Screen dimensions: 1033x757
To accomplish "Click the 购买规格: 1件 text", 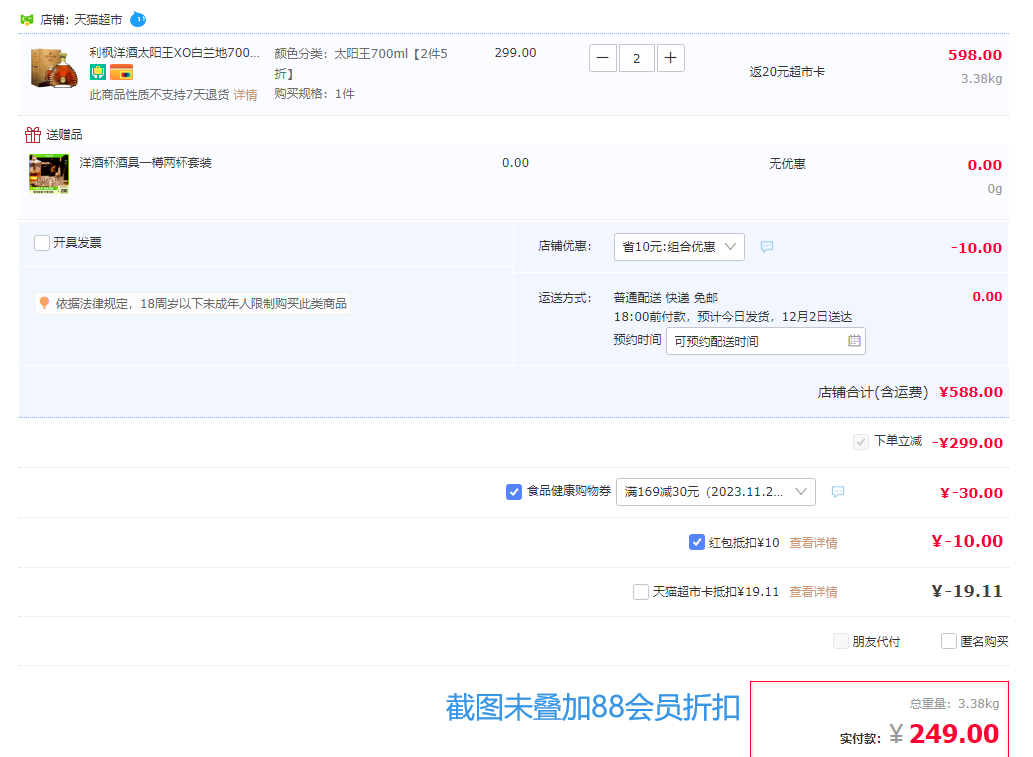I will pos(314,94).
